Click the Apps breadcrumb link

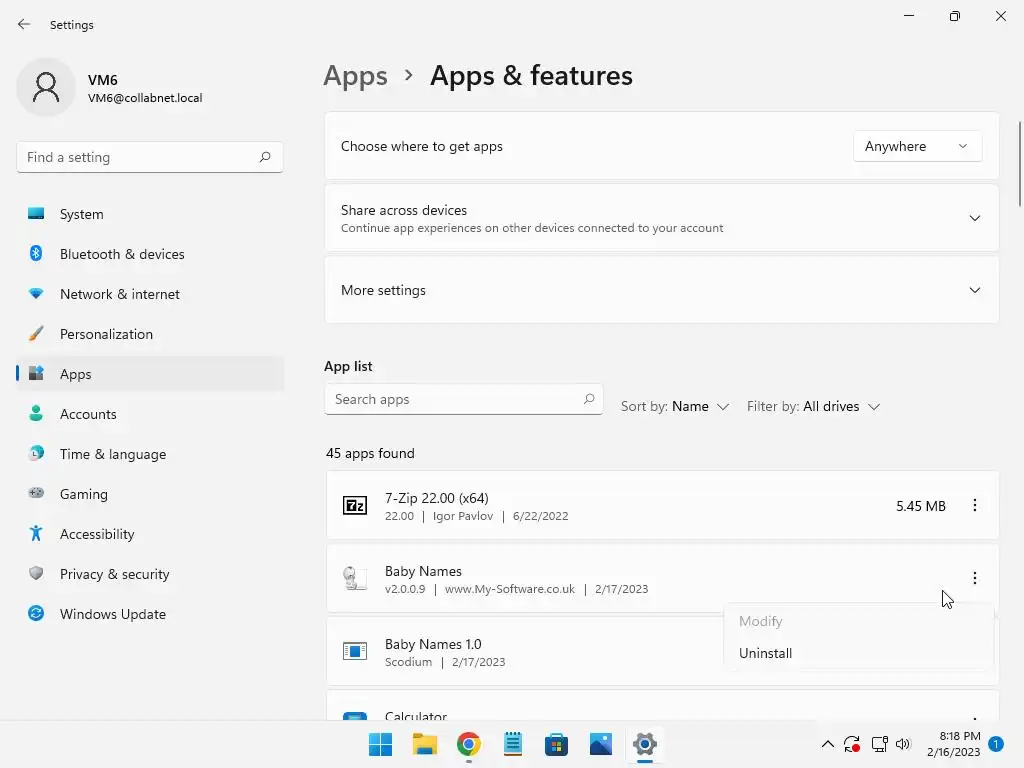pos(355,76)
